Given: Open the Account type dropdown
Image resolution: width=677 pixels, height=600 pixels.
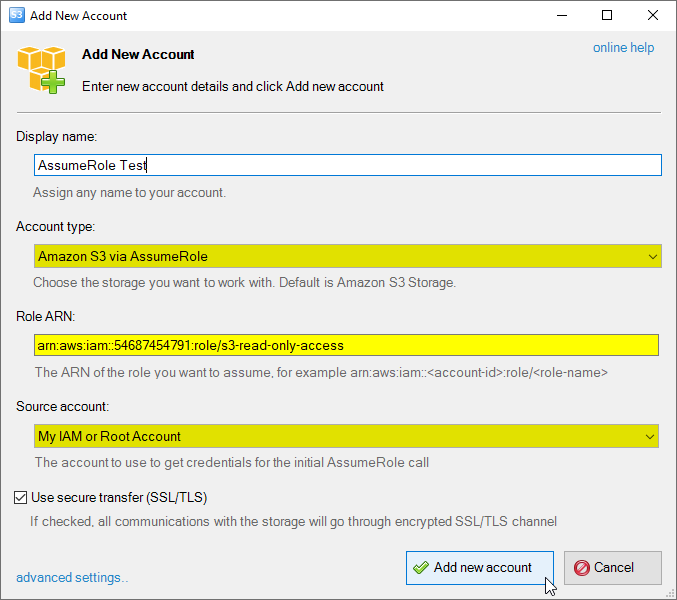Looking at the screenshot, I should pyautogui.click(x=348, y=256).
